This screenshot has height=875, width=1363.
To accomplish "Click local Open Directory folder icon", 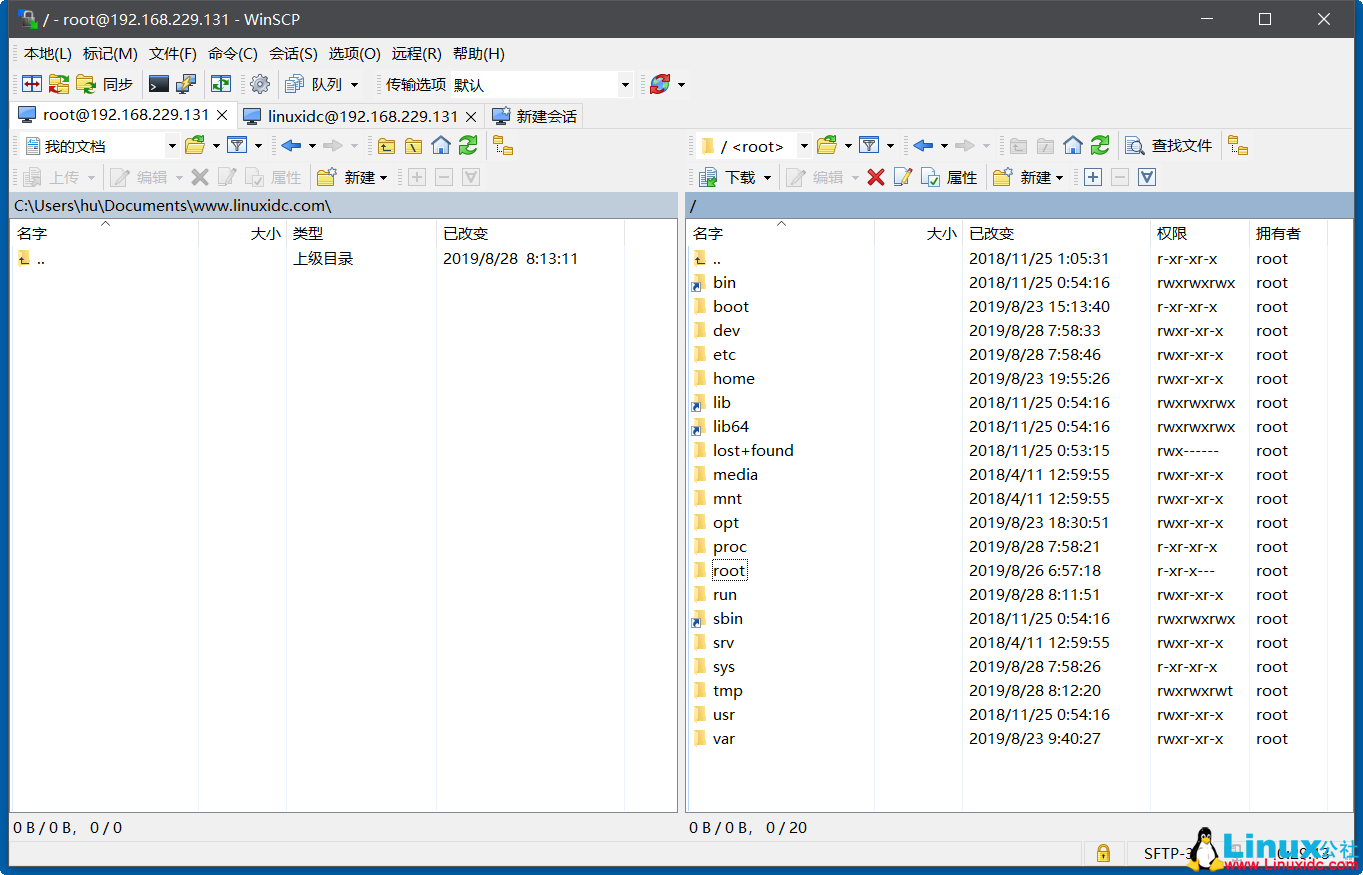I will pos(195,145).
